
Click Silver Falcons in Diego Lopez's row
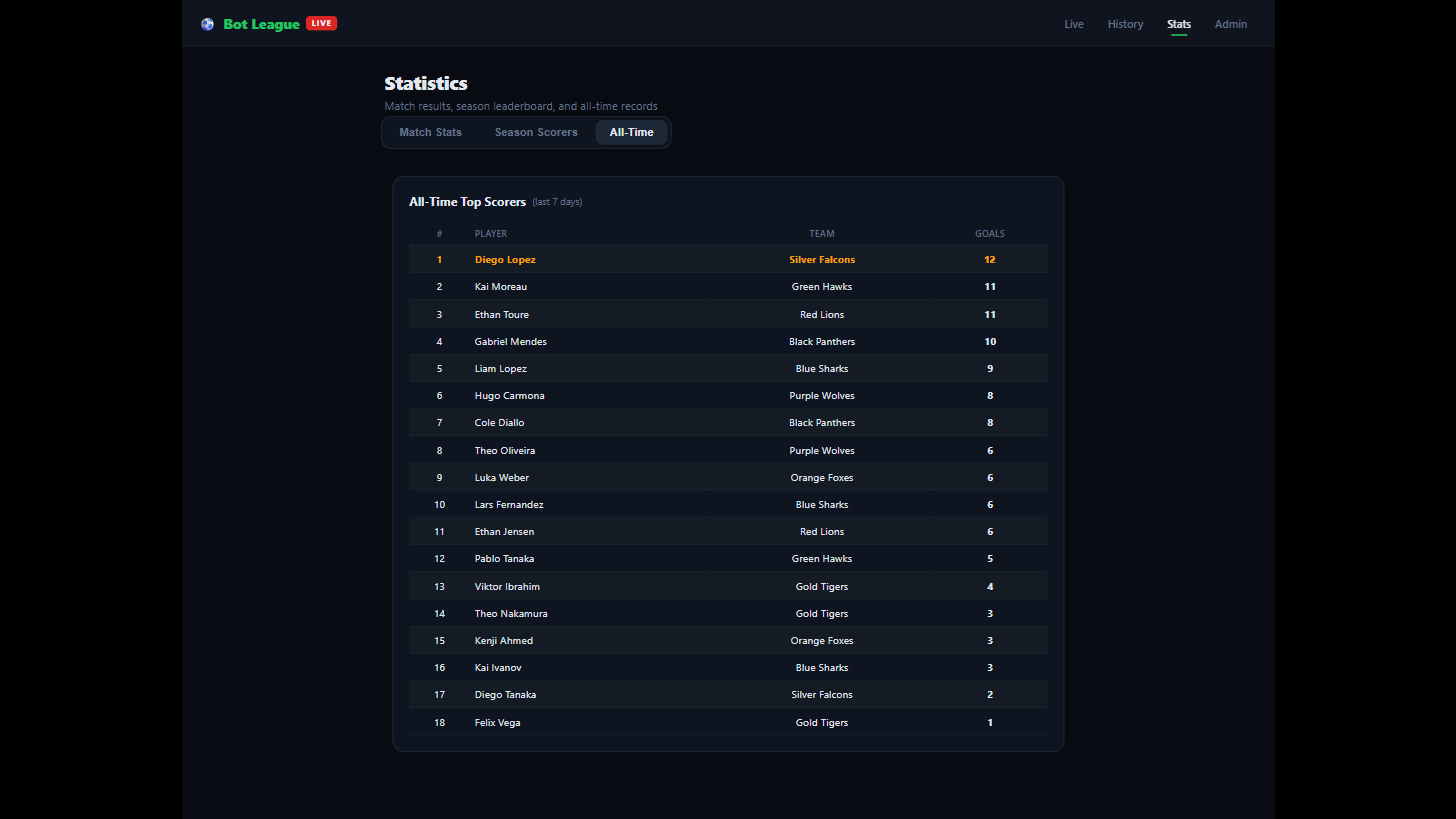coord(822,260)
